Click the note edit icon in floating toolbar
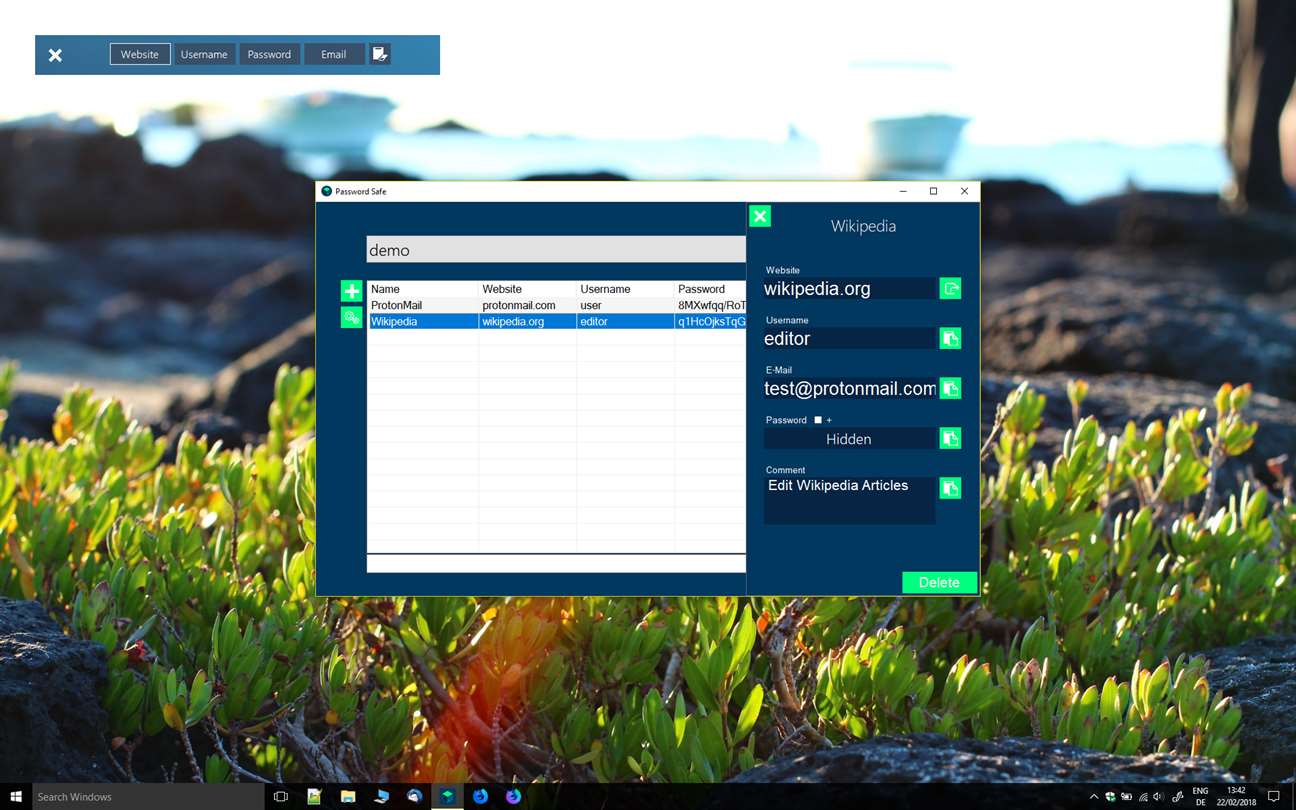Image resolution: width=1296 pixels, height=810 pixels. click(380, 54)
